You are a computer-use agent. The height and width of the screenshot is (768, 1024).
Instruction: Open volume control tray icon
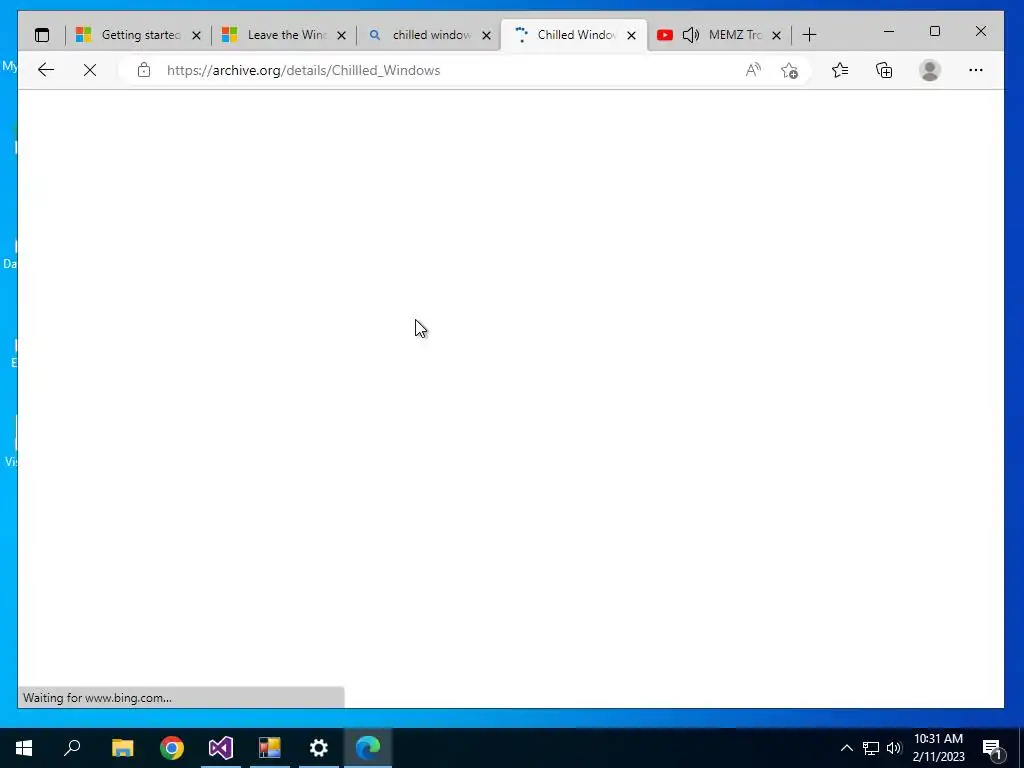(894, 748)
